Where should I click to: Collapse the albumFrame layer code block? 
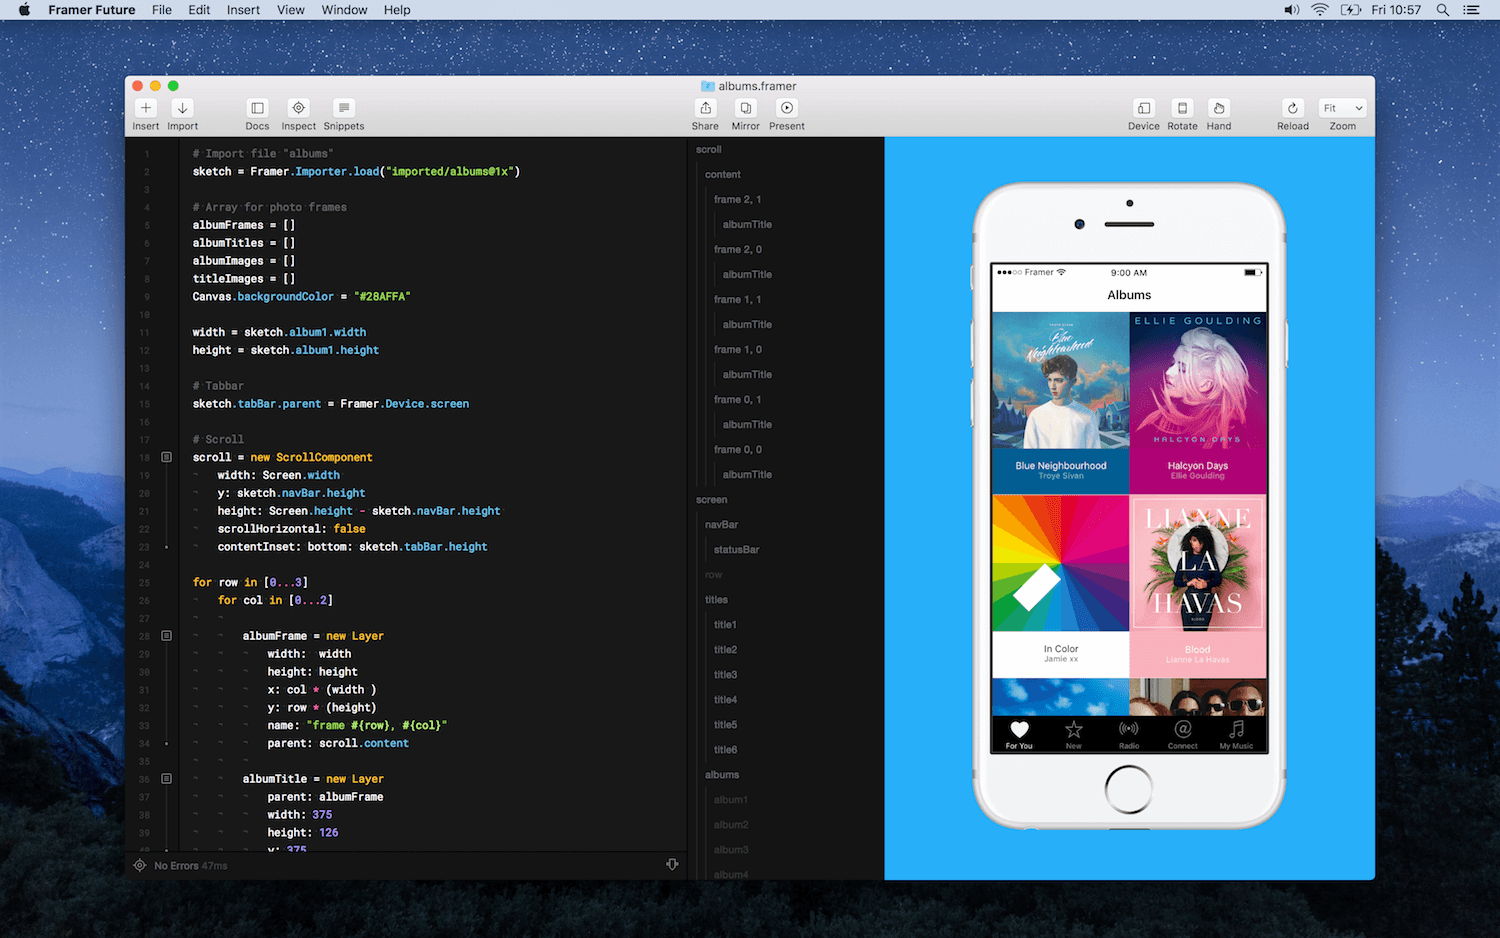click(166, 636)
